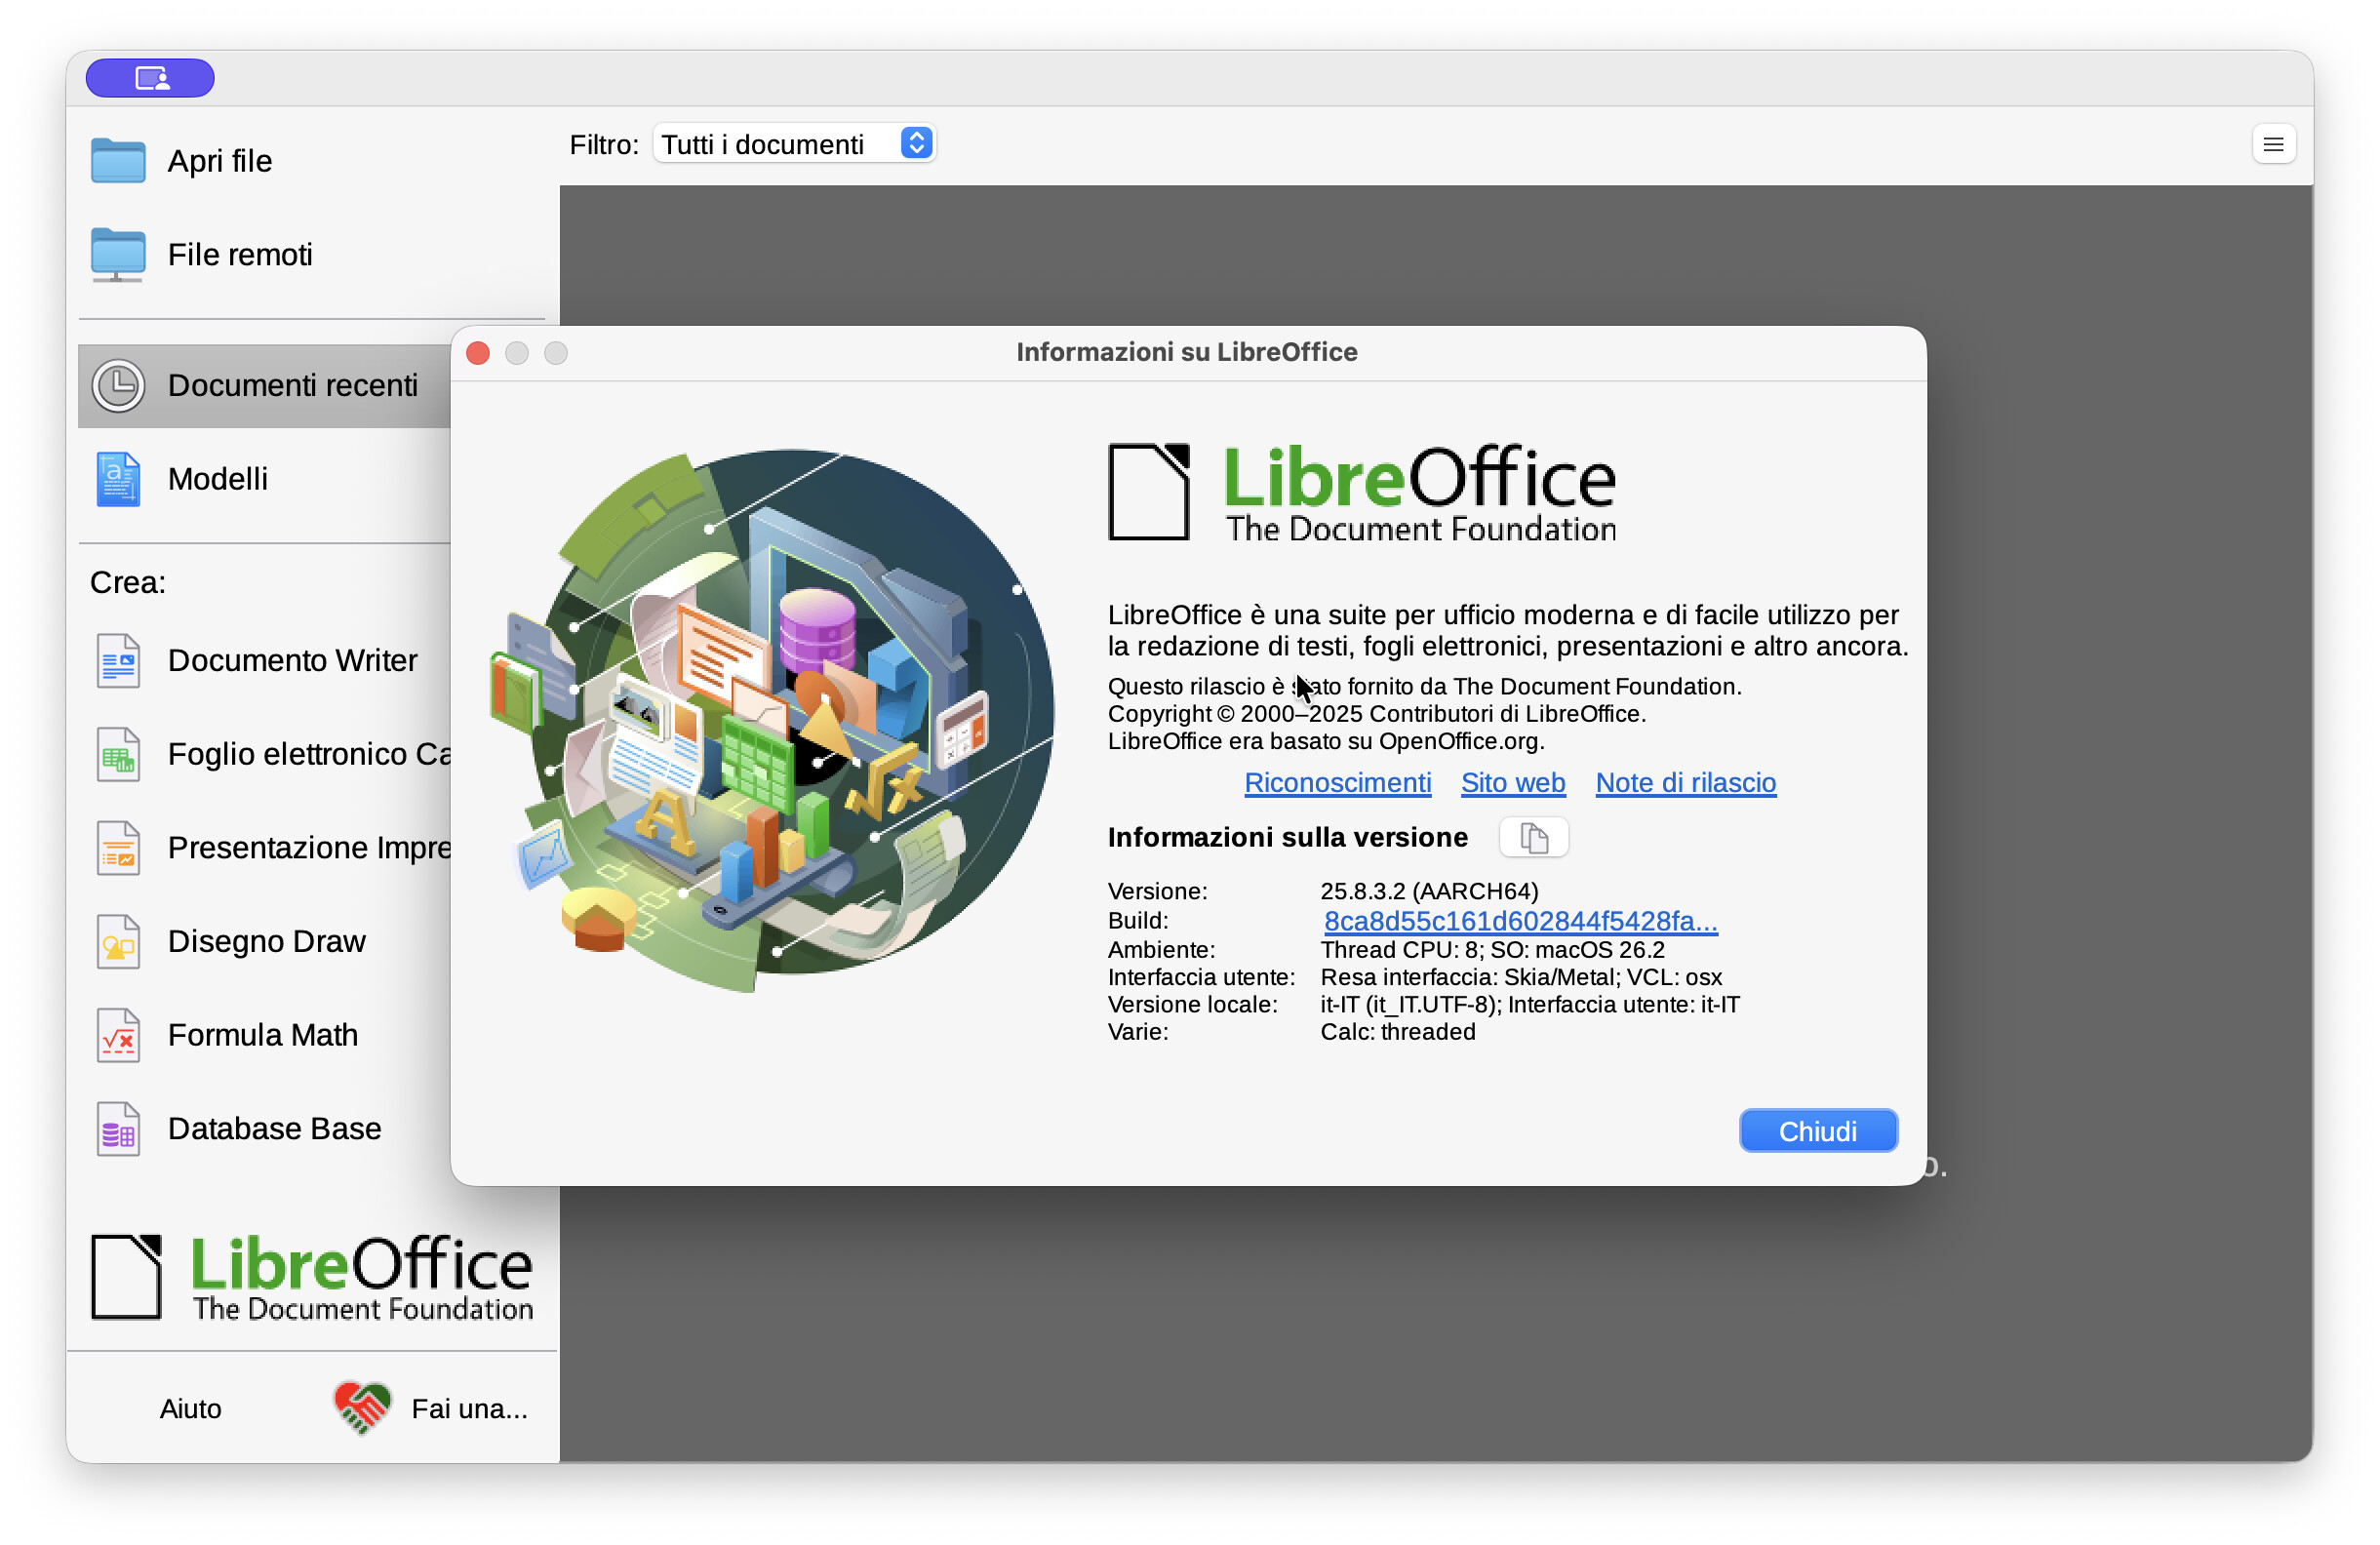This screenshot has width=2380, height=1545.
Task: Open a new Formula Math
Action: click(x=262, y=1036)
